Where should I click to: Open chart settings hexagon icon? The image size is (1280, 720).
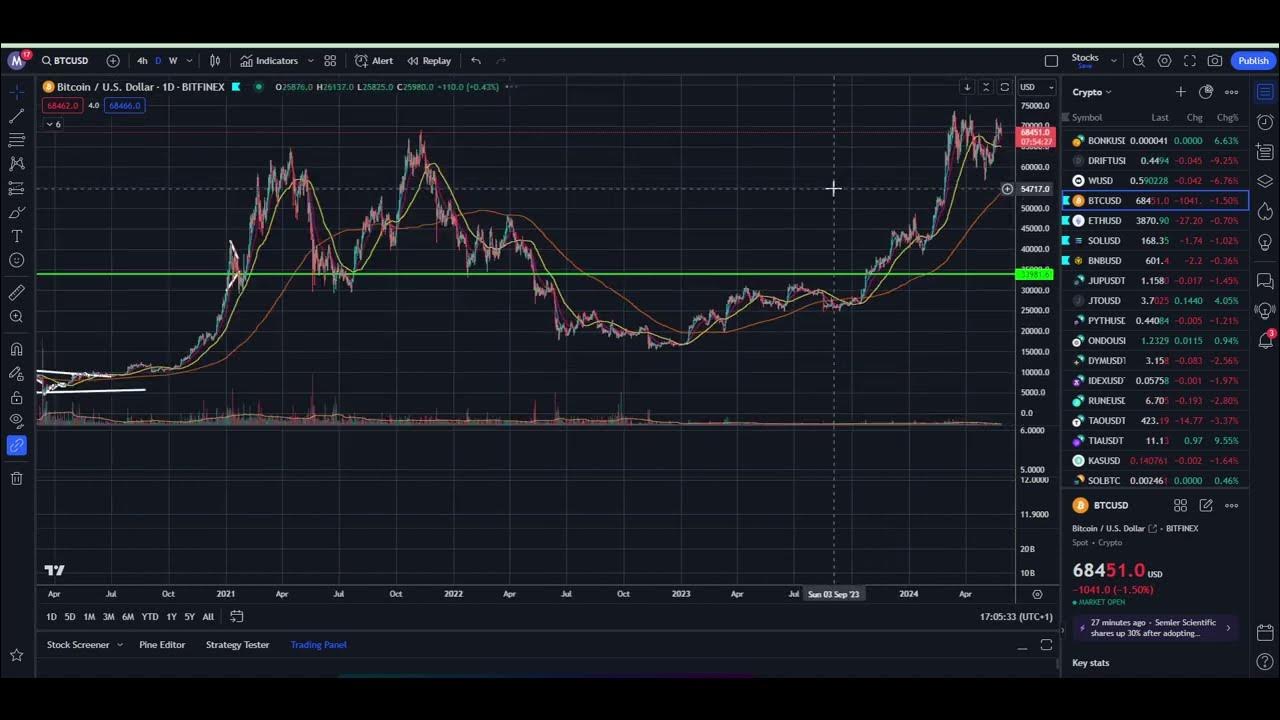[x=1164, y=61]
